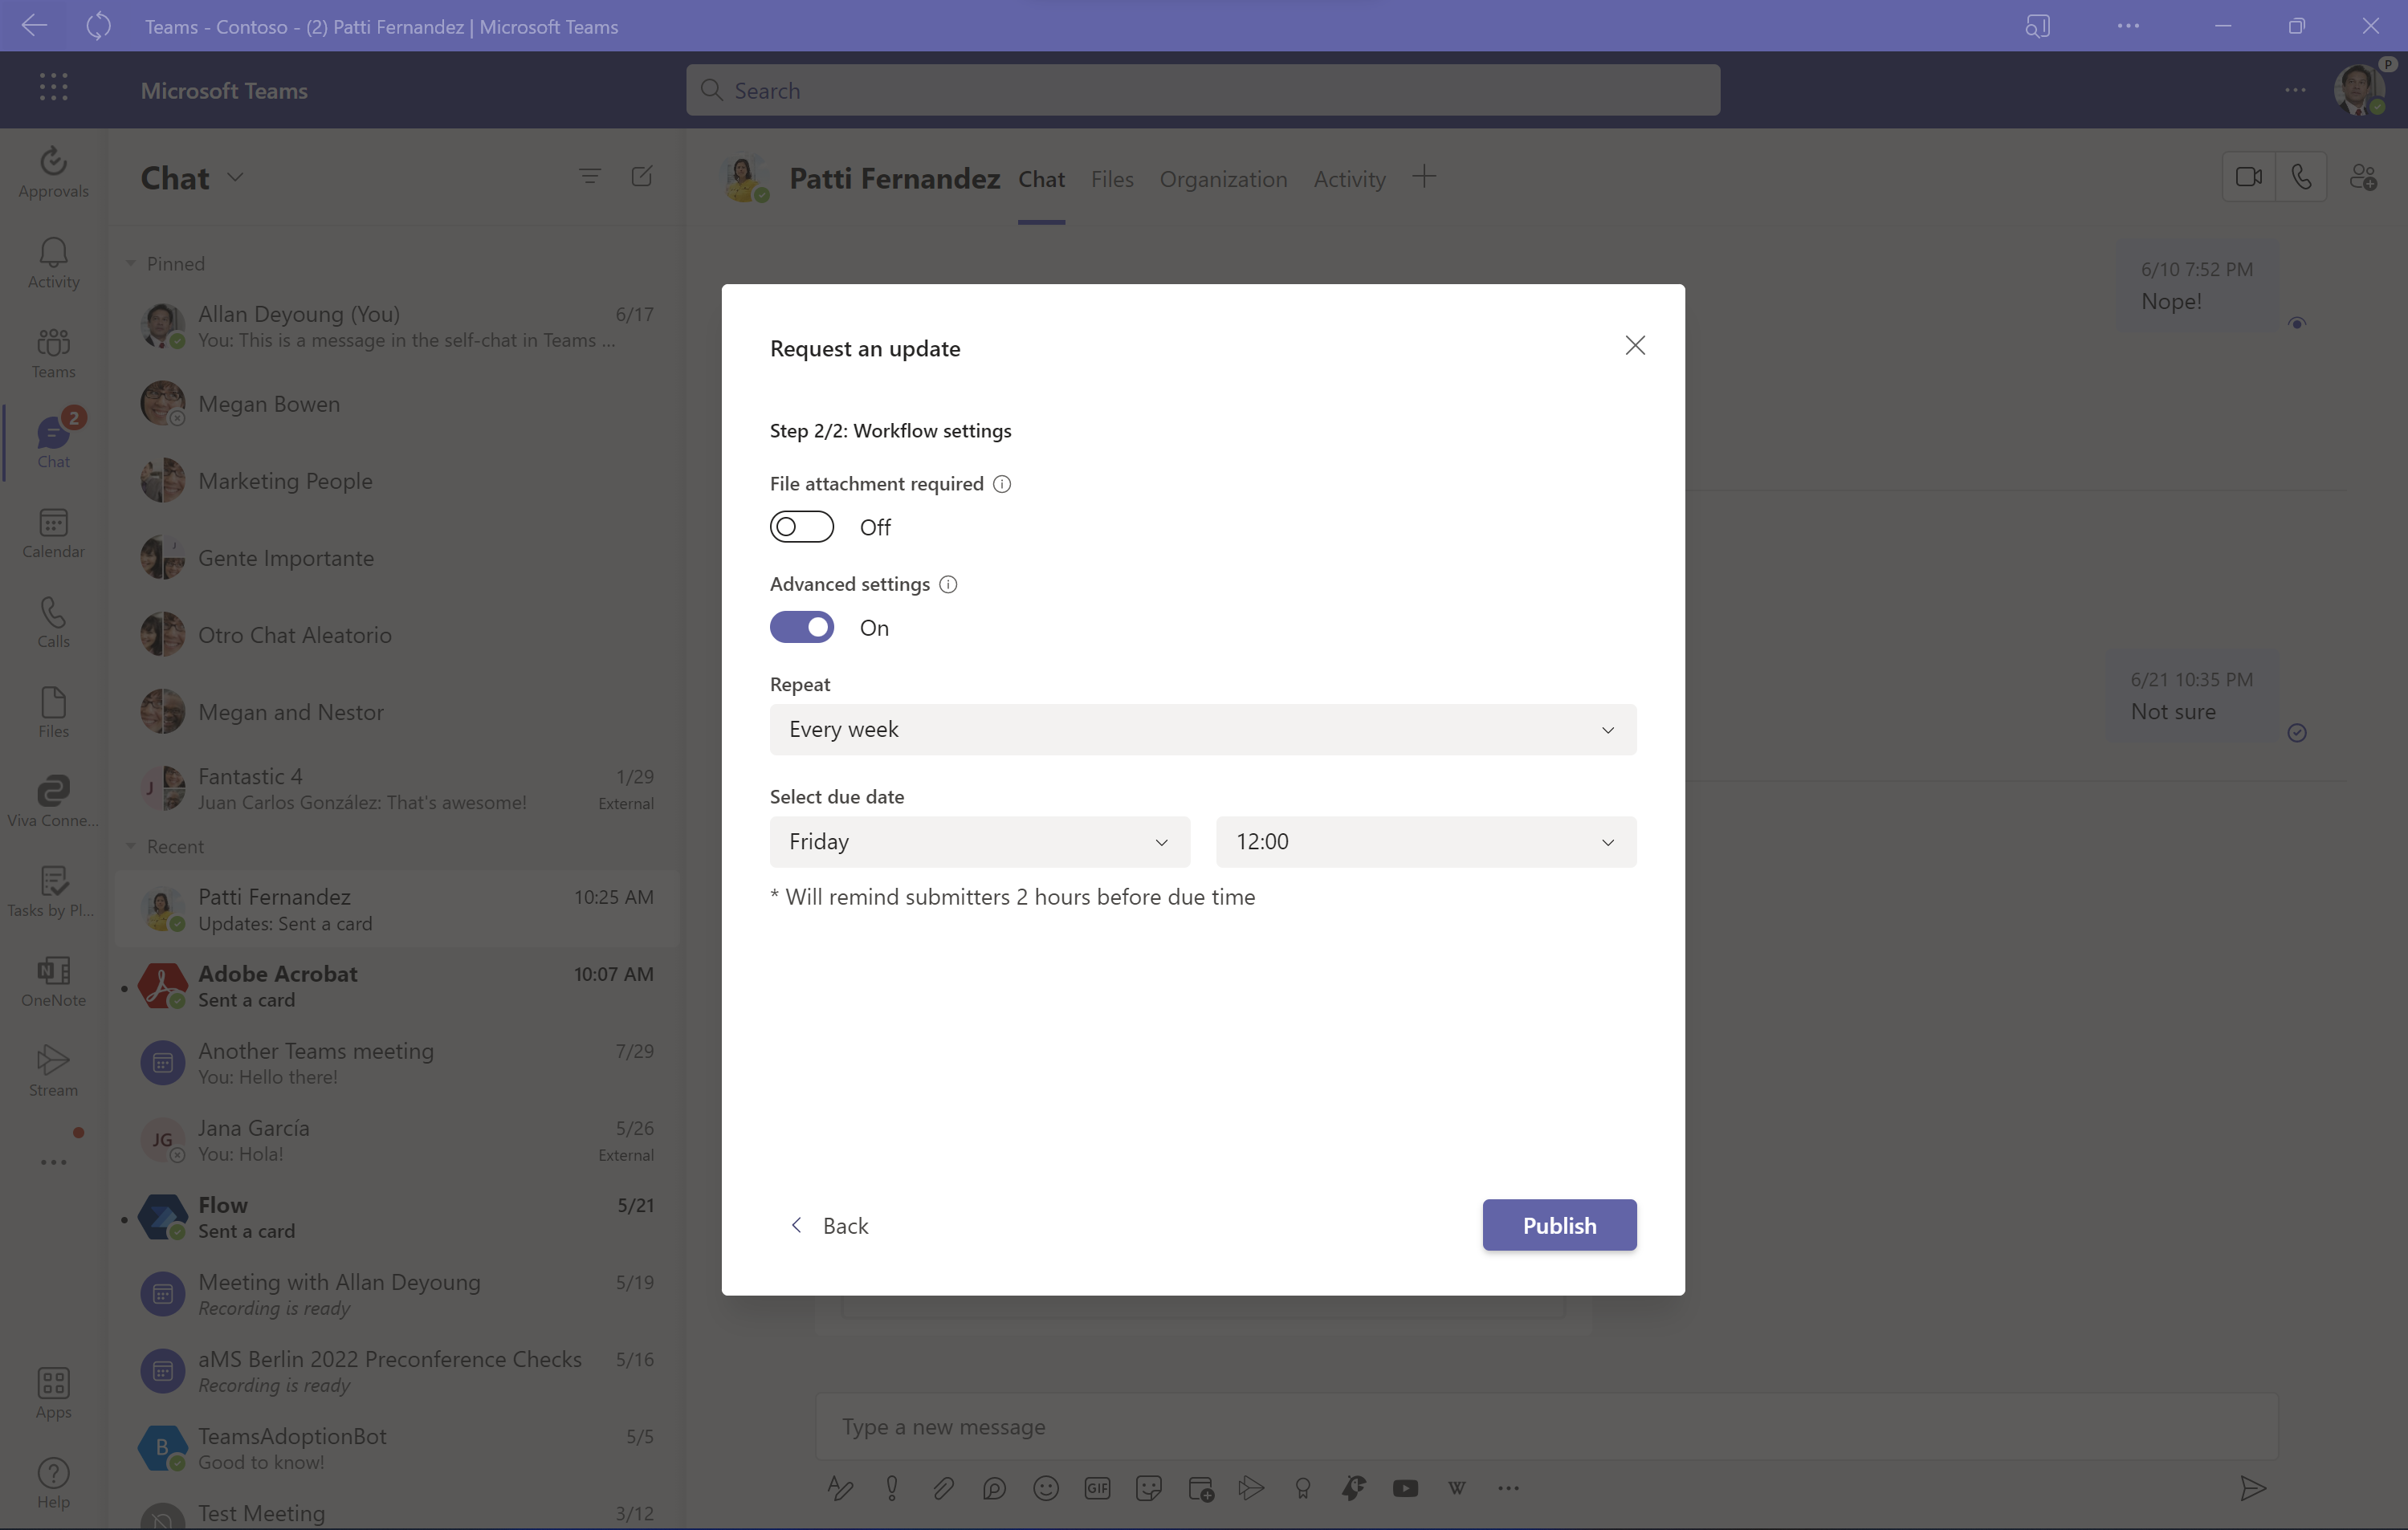Start an audio call with Patti

(2301, 177)
